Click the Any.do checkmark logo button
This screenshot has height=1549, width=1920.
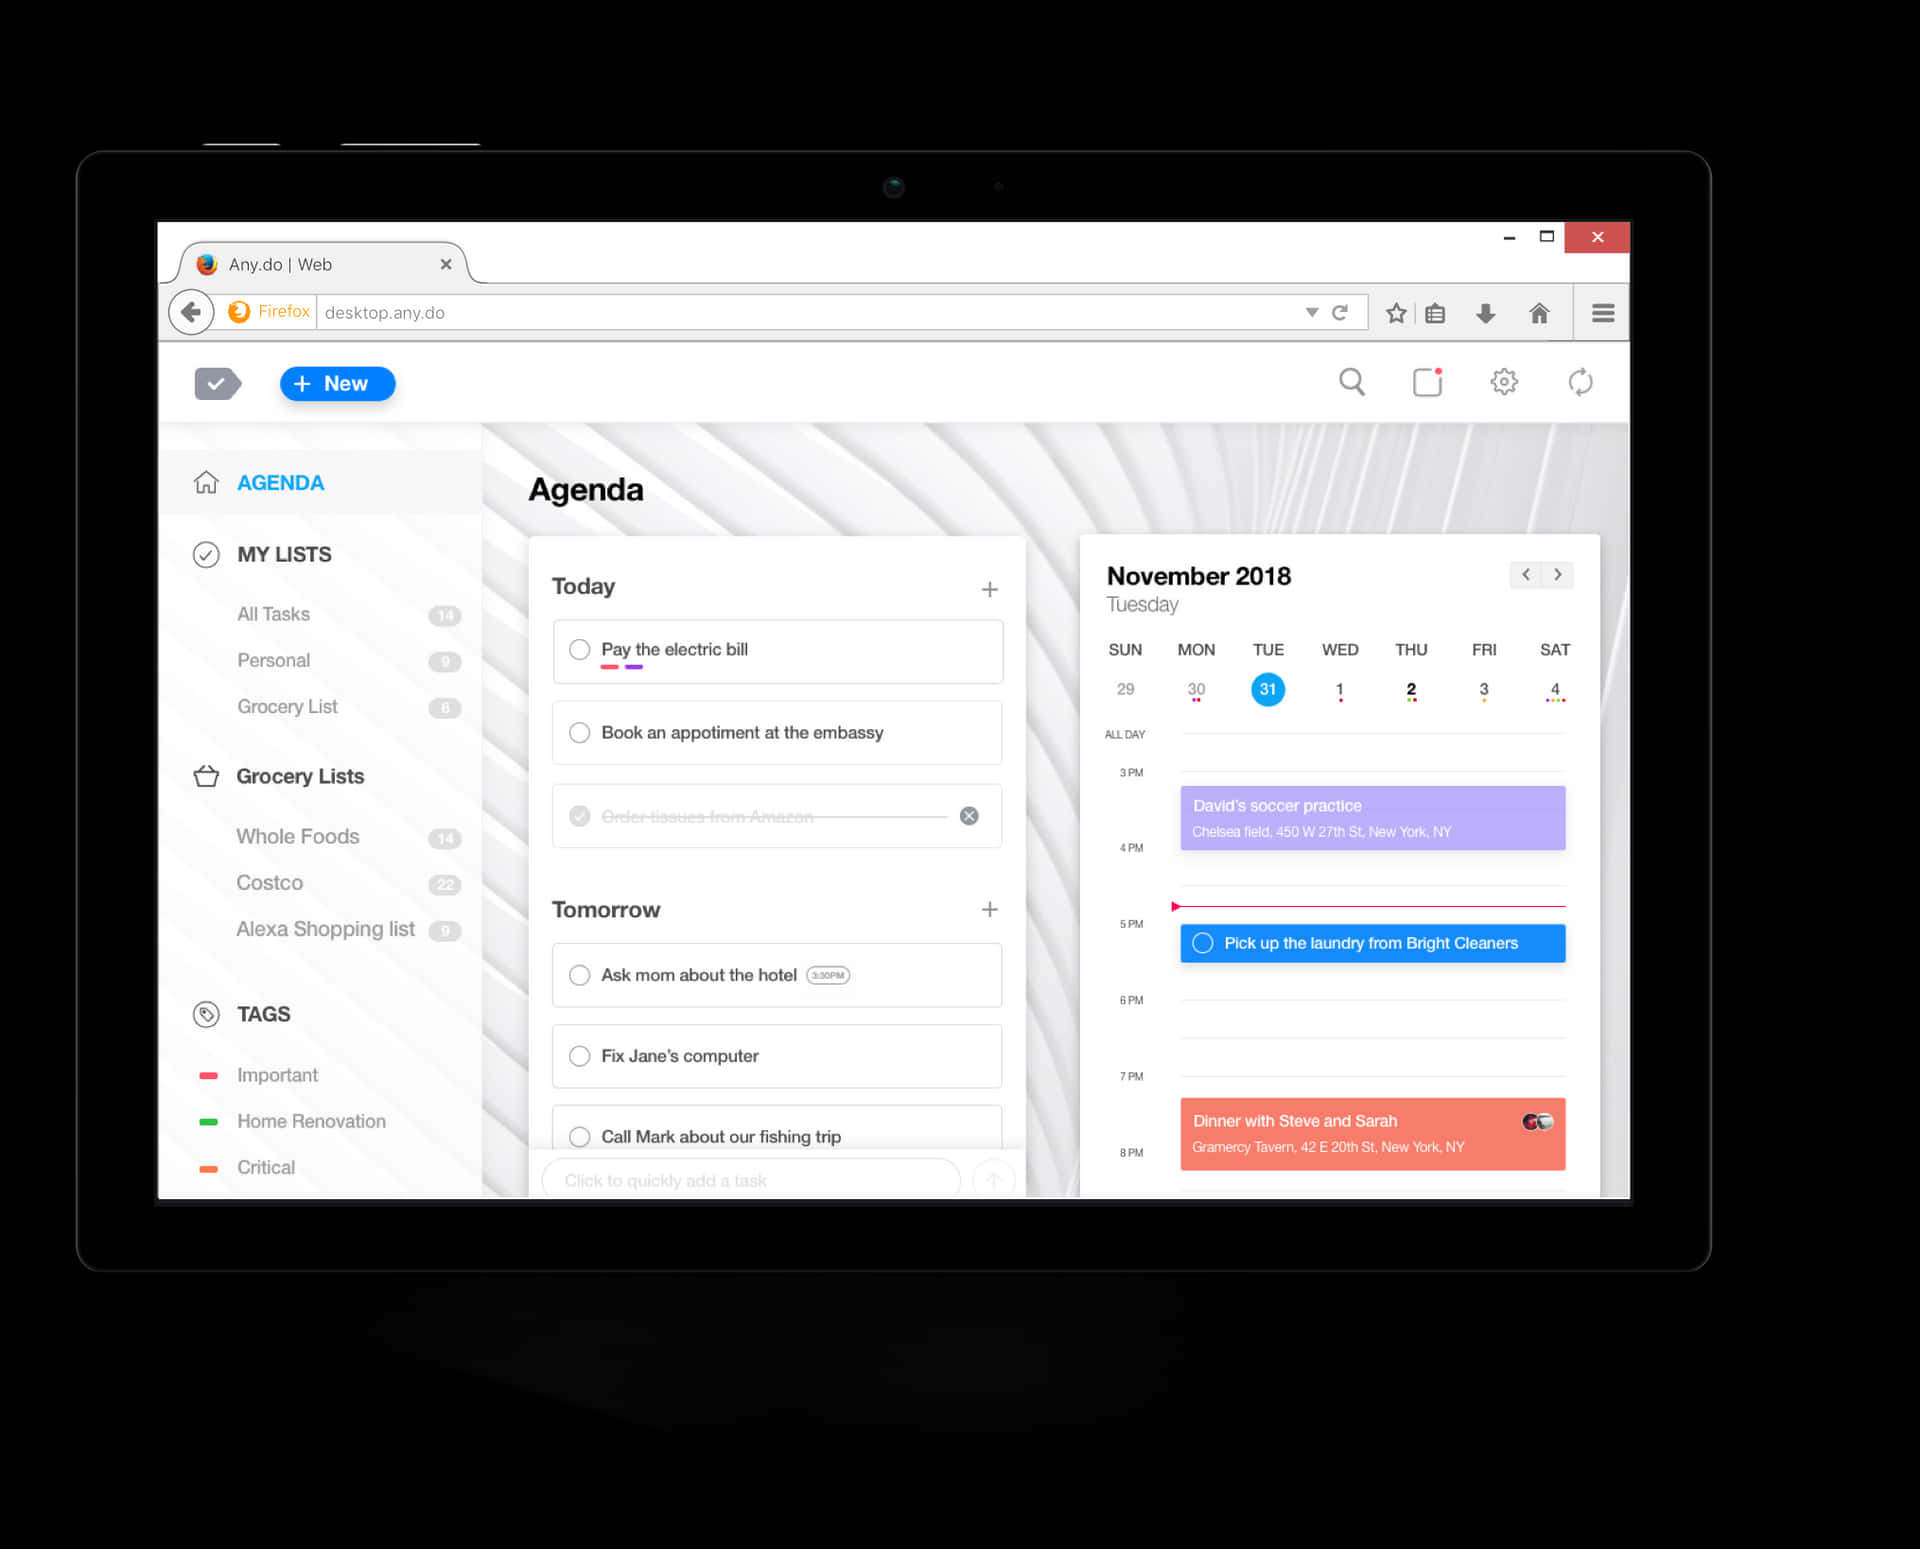coord(216,383)
